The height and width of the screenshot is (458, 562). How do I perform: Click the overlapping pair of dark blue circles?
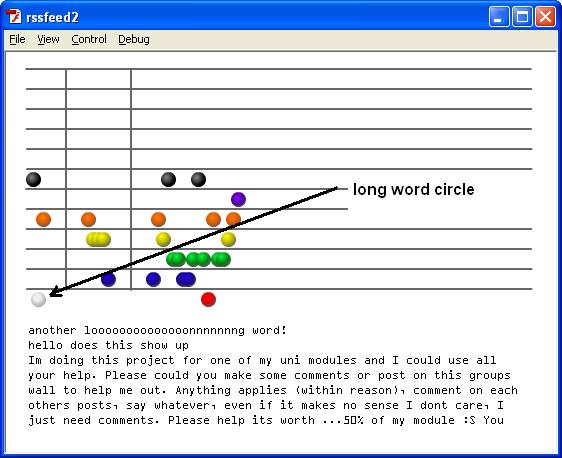(186, 279)
